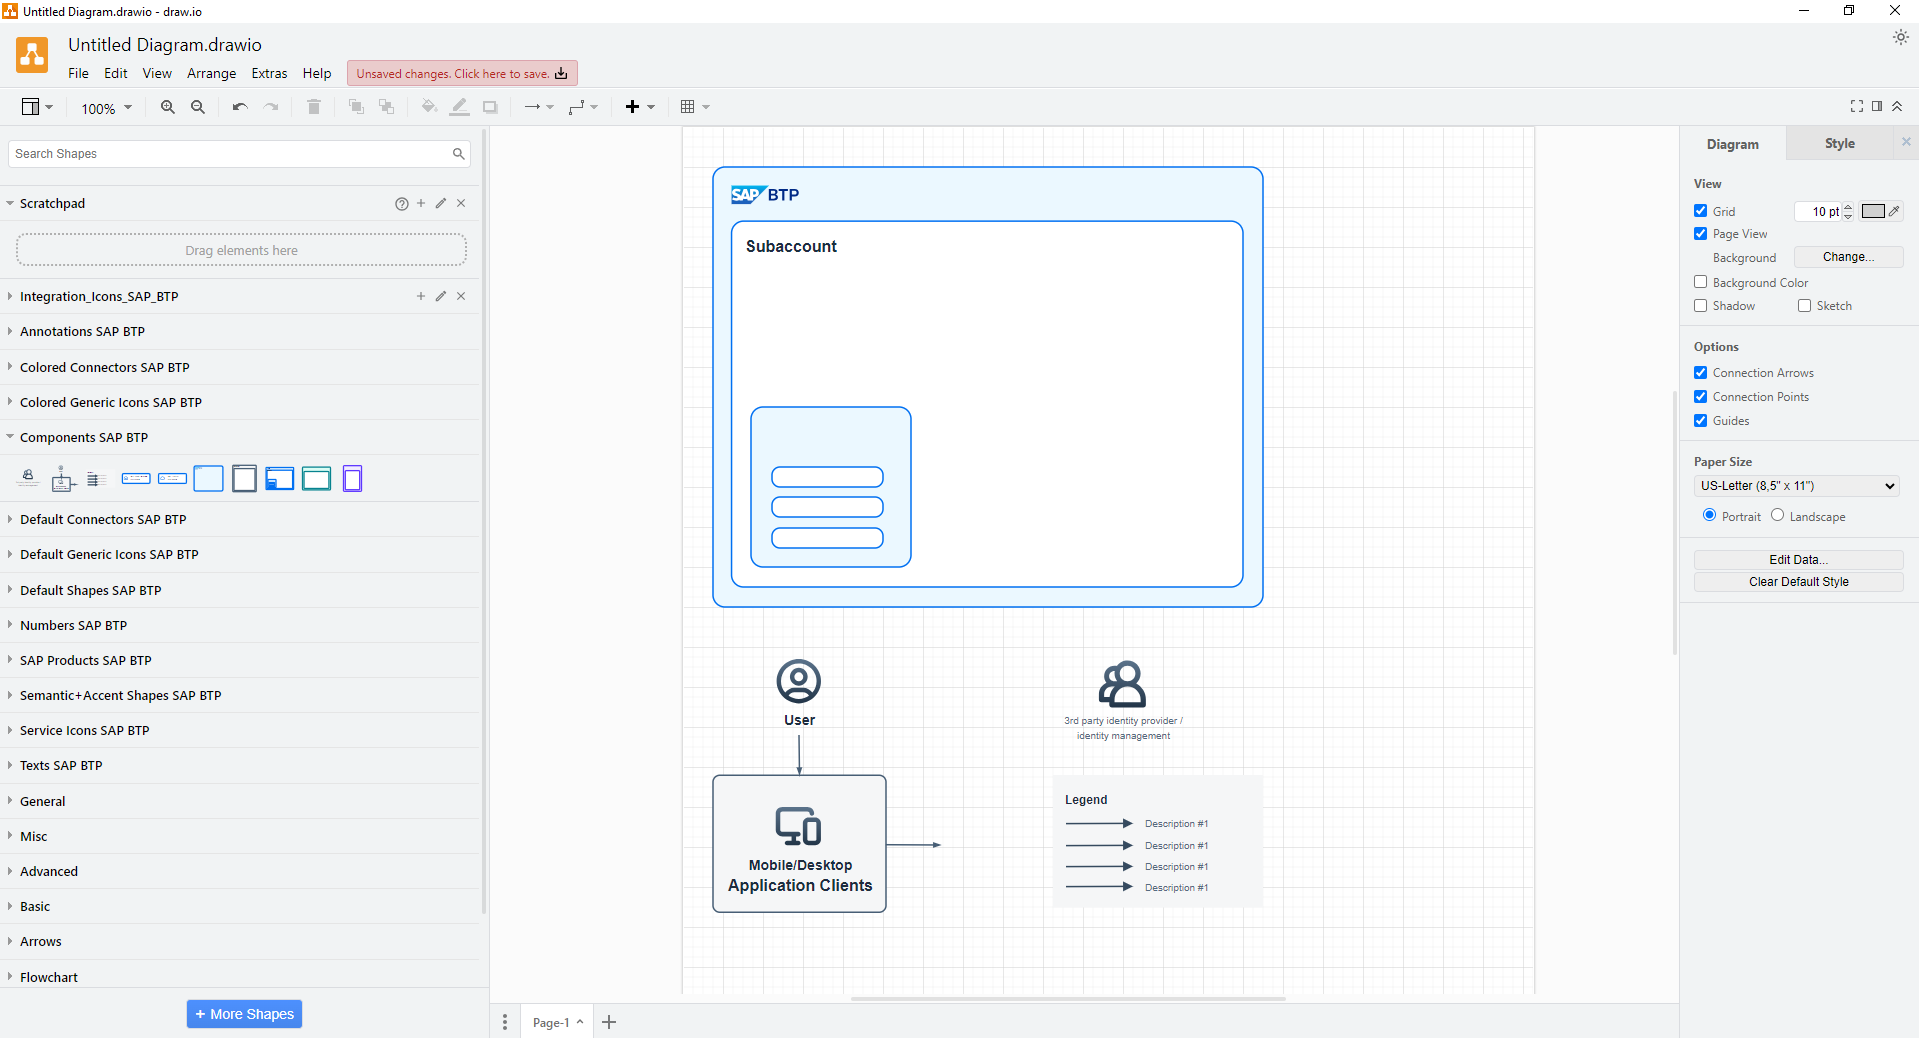Select the Zoom In tool
This screenshot has height=1038, width=1919.
tap(167, 107)
